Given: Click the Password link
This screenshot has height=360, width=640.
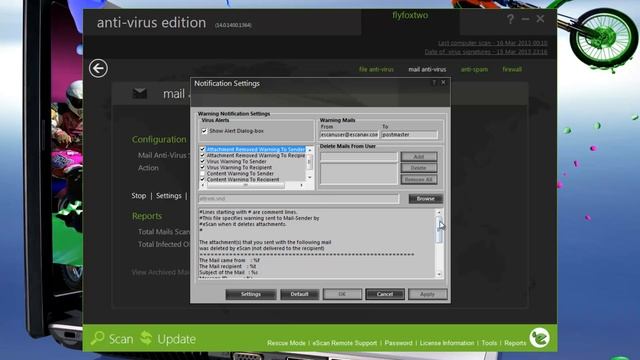Looking at the screenshot, I should click(x=398, y=343).
